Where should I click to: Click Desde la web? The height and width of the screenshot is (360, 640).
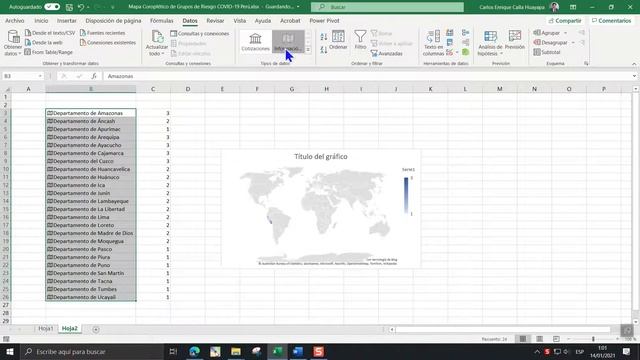click(44, 42)
